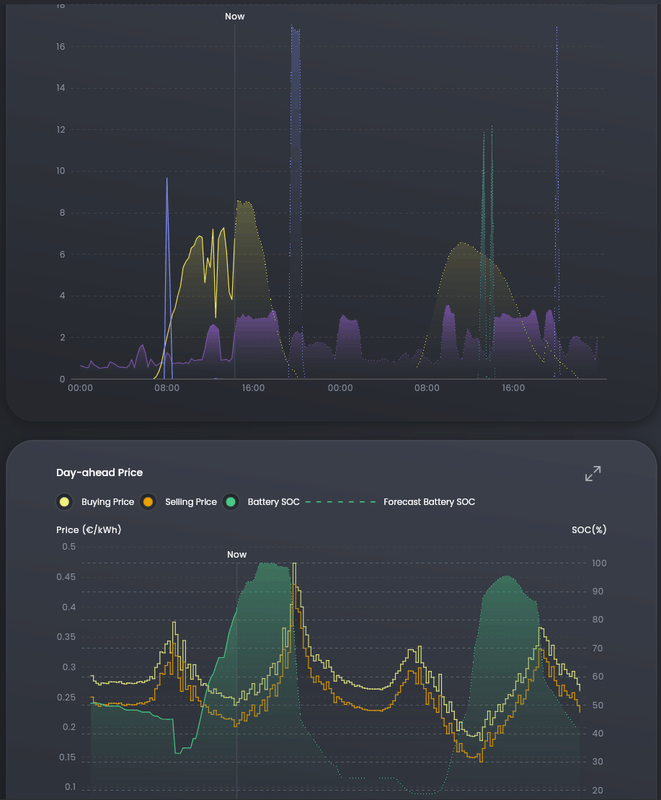Click the SOC(%) axis title
This screenshot has width=661, height=800.
click(589, 530)
